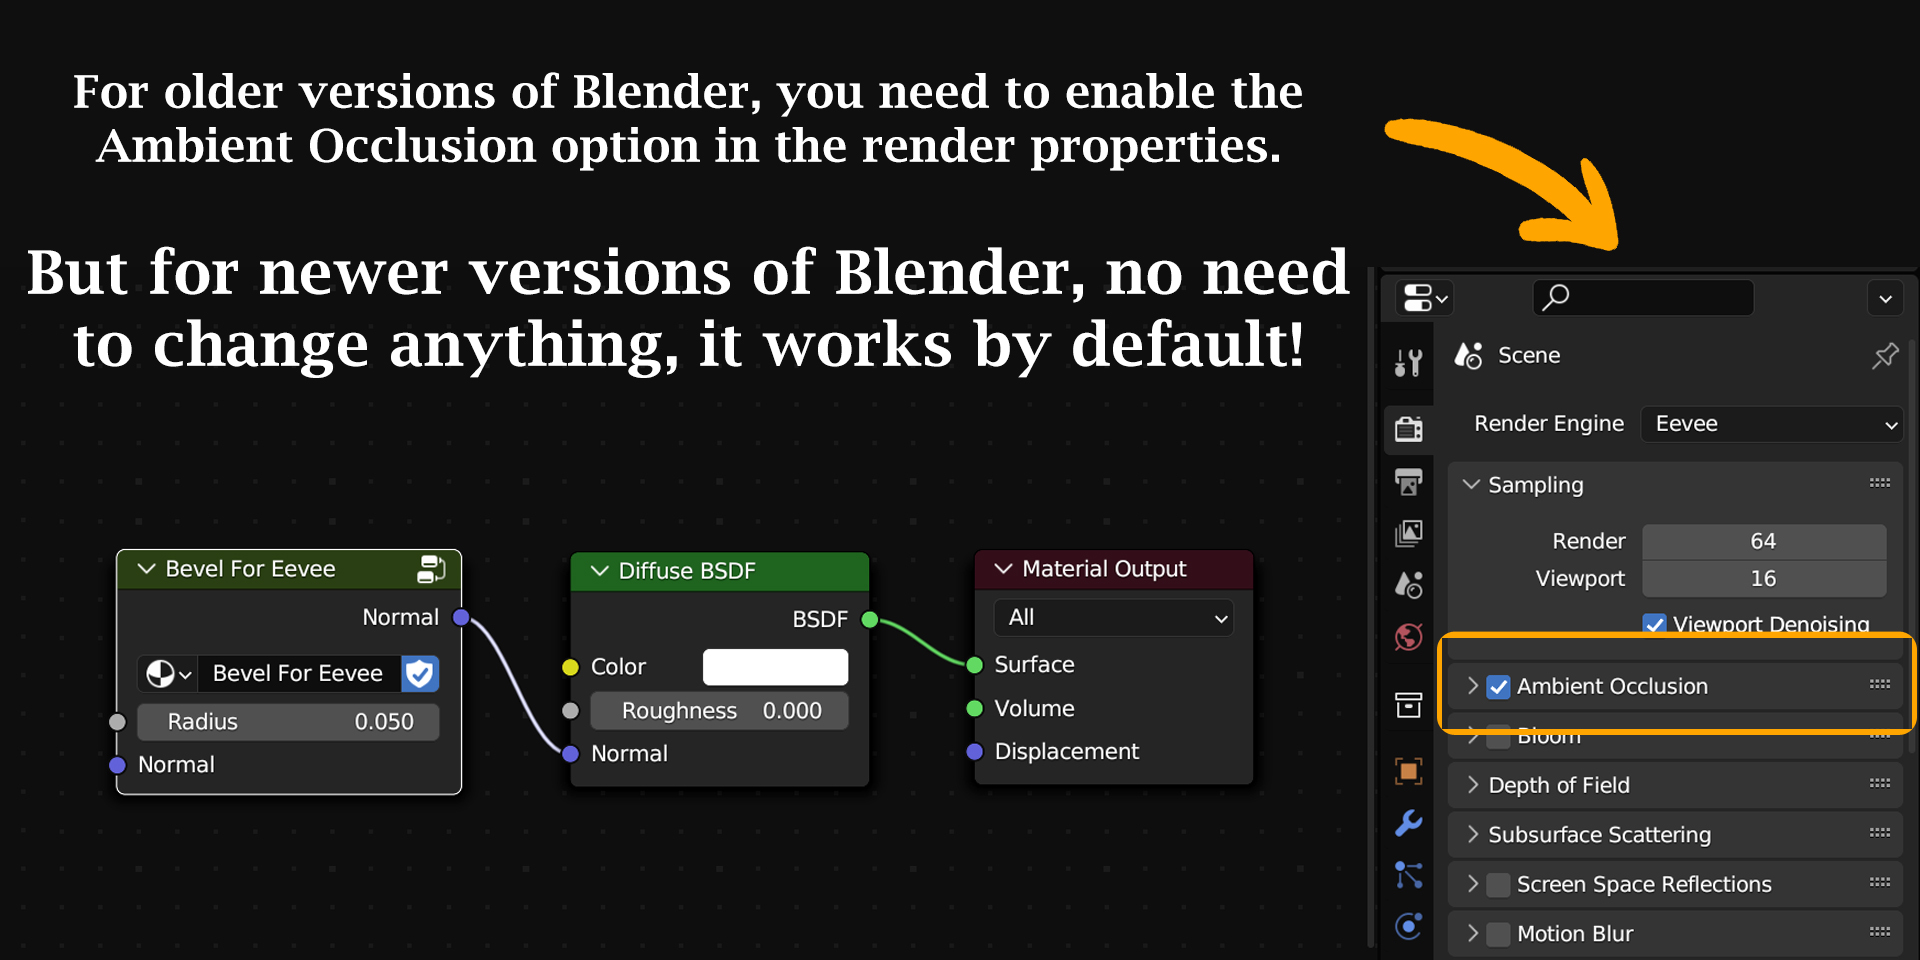Open the properties options dropdown arrow
1920x960 pixels.
(1885, 298)
